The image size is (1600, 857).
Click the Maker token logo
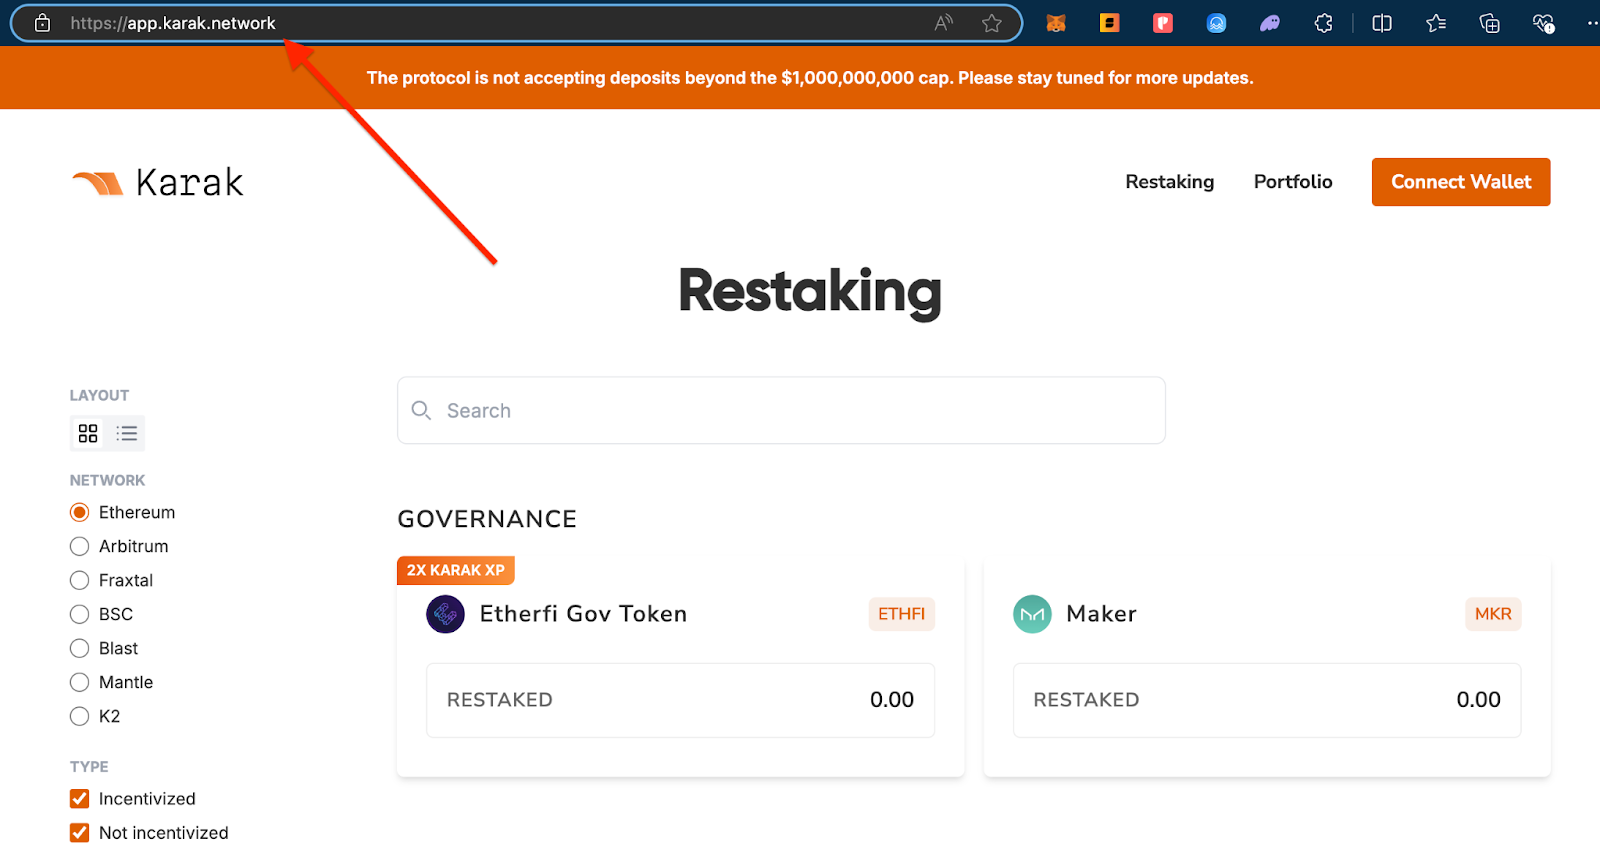(x=1032, y=614)
